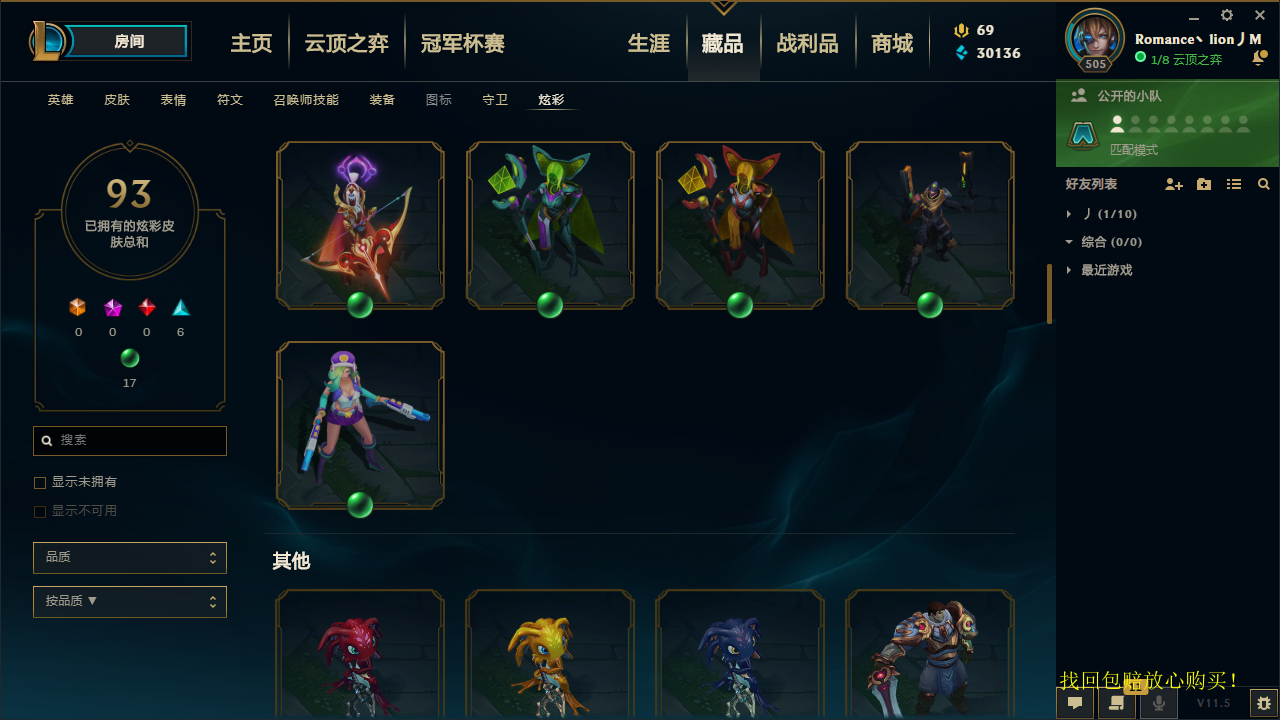Open the friends list view options icon

[x=1234, y=185]
